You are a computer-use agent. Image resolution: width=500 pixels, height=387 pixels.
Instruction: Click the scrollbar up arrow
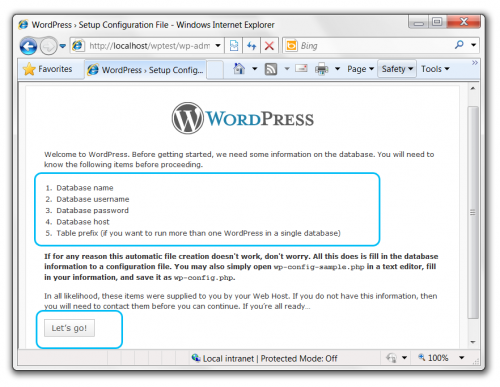click(473, 89)
